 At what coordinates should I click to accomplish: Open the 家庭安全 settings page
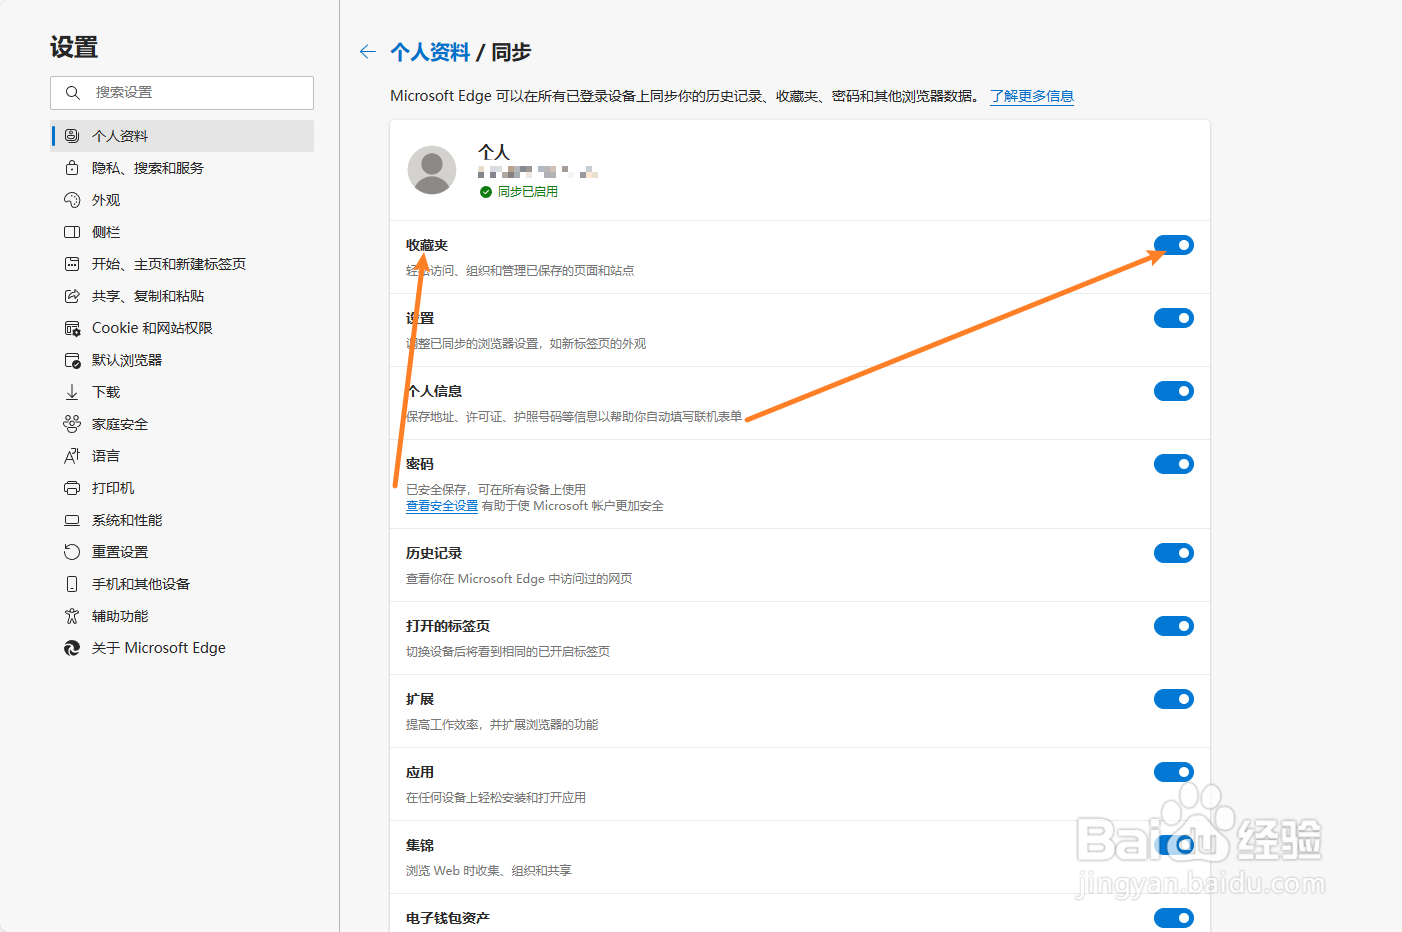[x=182, y=424]
